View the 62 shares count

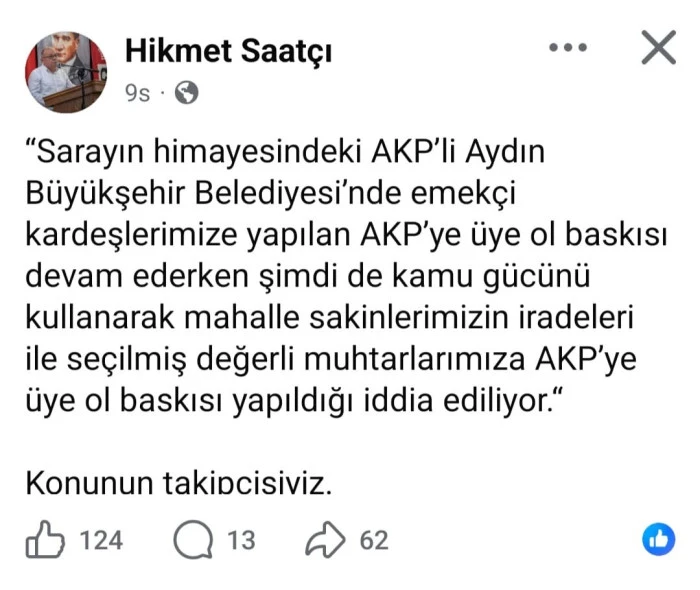coord(374,540)
